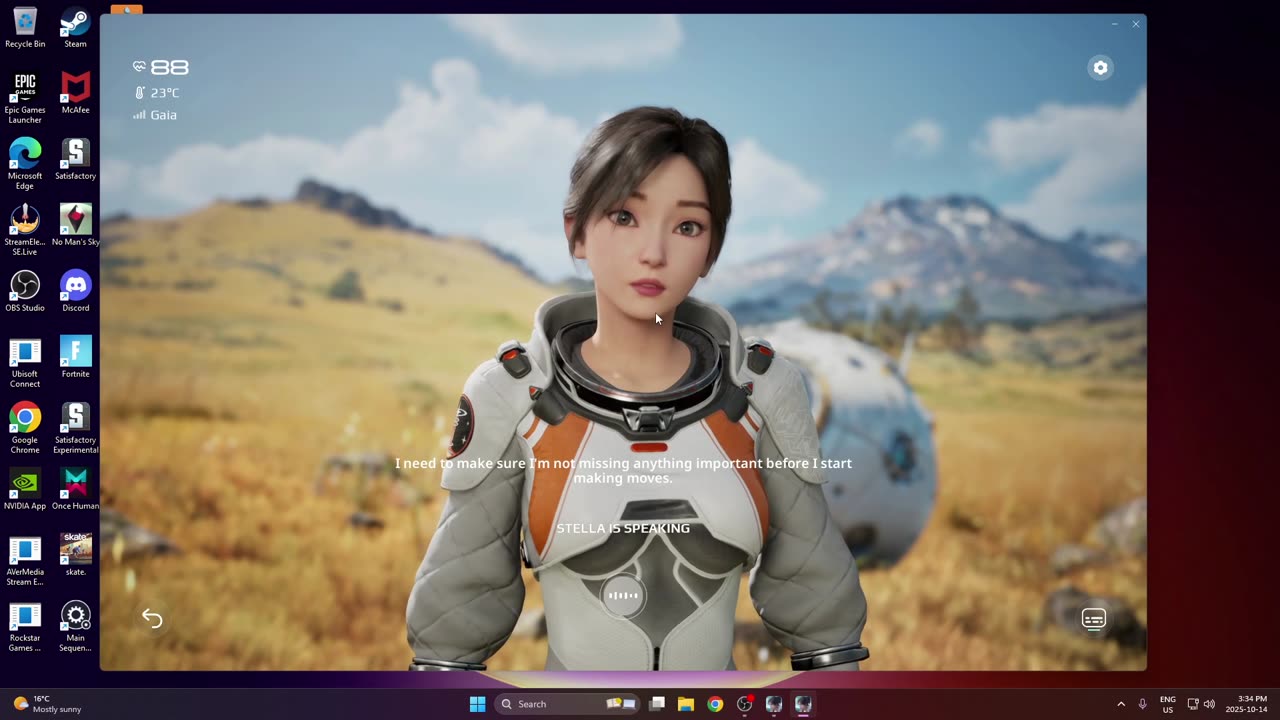
Task: Close the Stella app window
Action: [x=1136, y=24]
